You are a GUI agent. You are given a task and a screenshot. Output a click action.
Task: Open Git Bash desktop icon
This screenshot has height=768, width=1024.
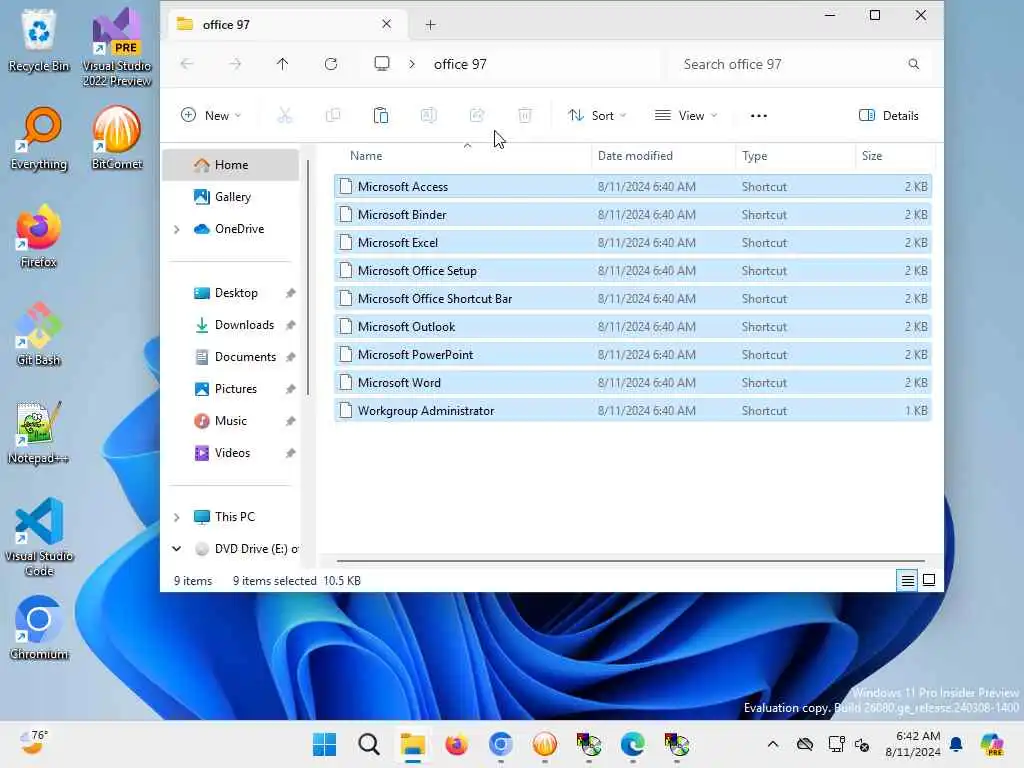[x=39, y=334]
